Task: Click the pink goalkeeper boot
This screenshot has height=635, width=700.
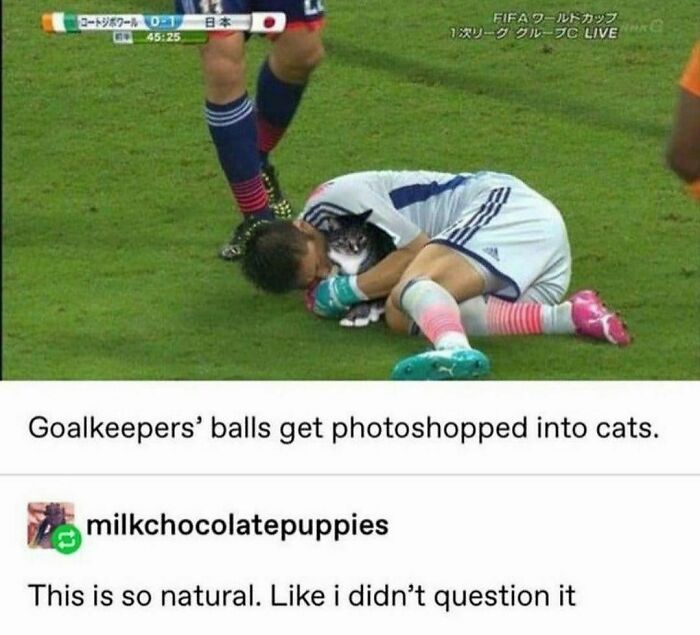Action: click(599, 317)
